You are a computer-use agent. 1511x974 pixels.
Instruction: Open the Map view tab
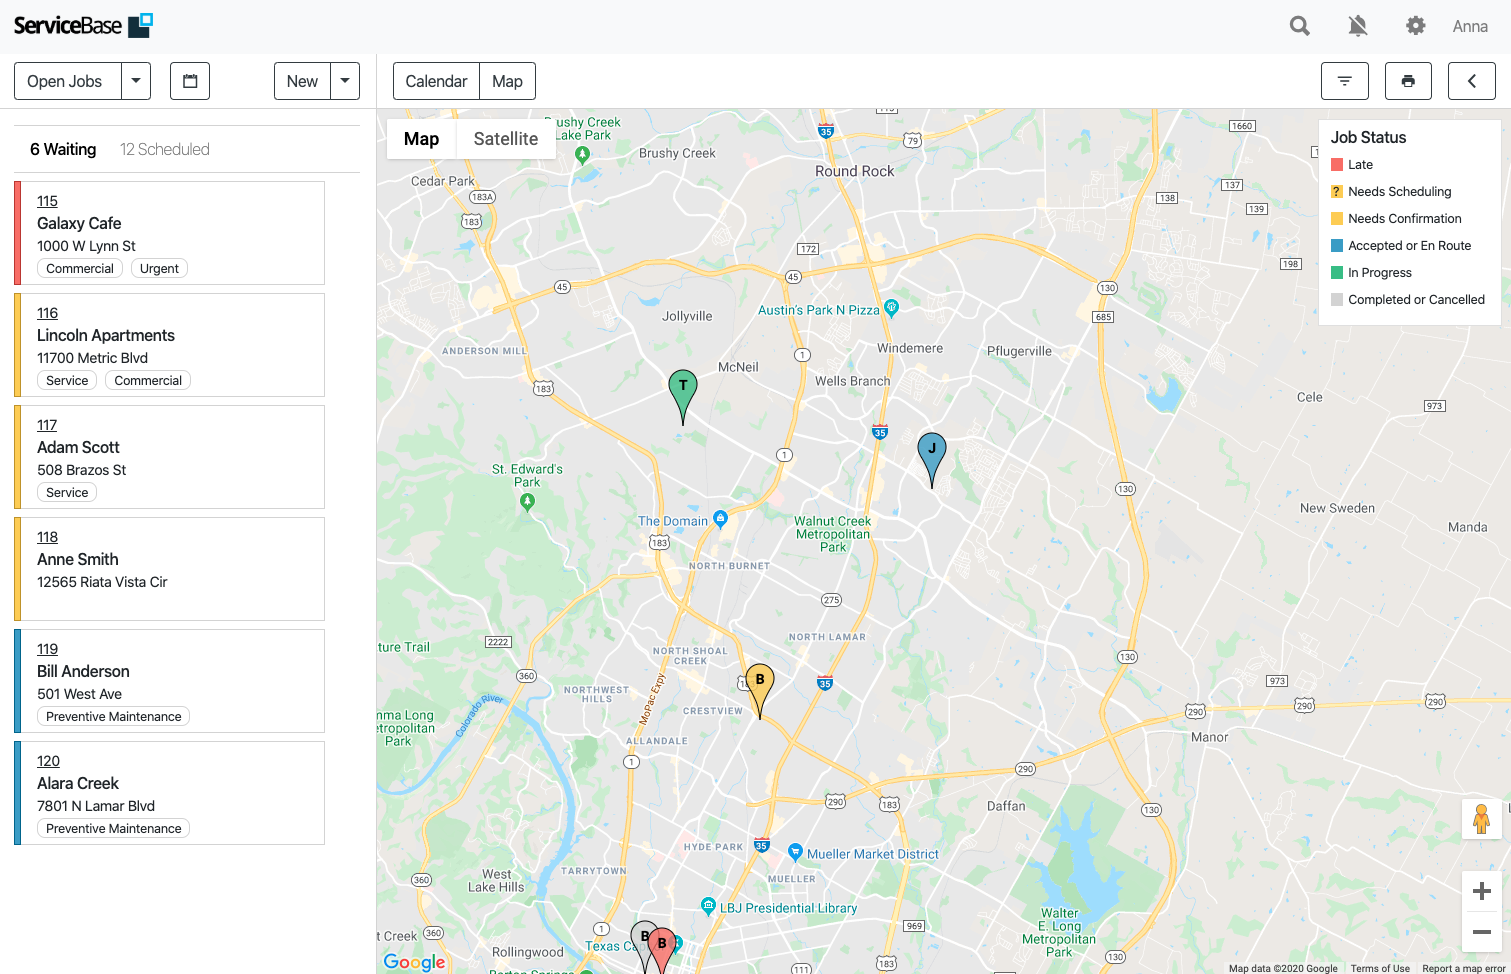pos(507,81)
